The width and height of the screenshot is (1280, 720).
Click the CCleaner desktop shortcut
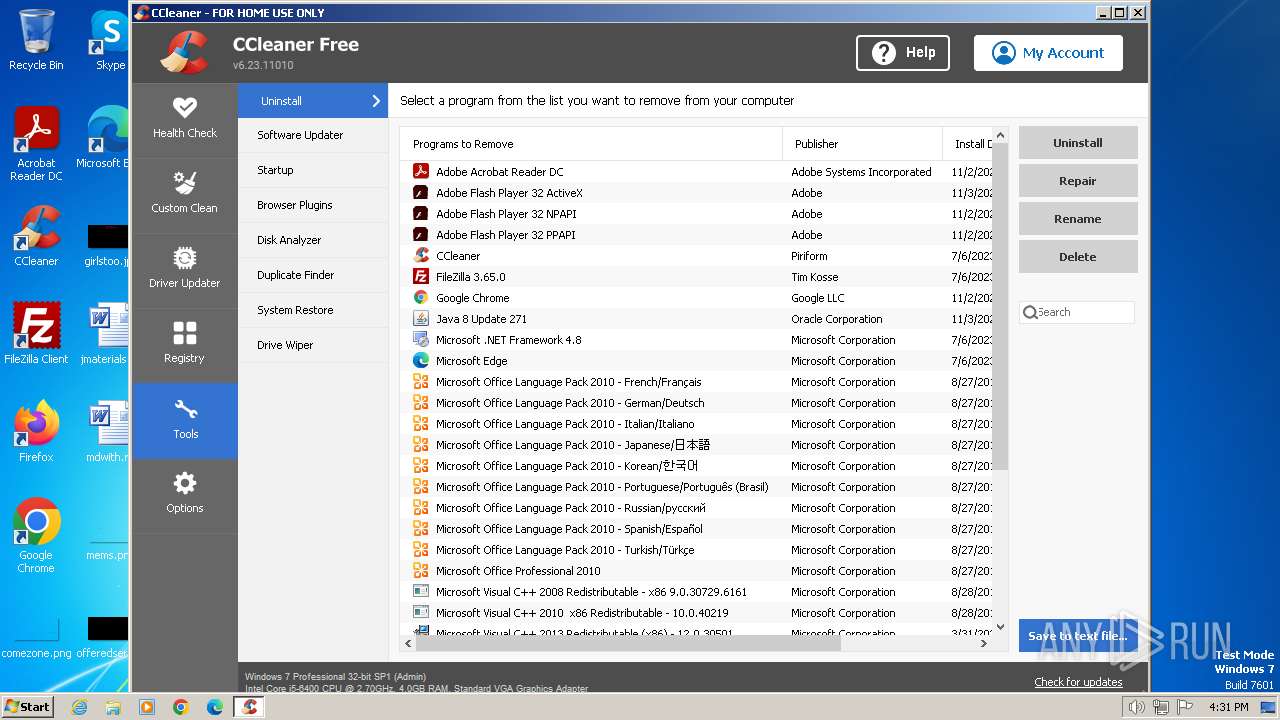(x=36, y=237)
